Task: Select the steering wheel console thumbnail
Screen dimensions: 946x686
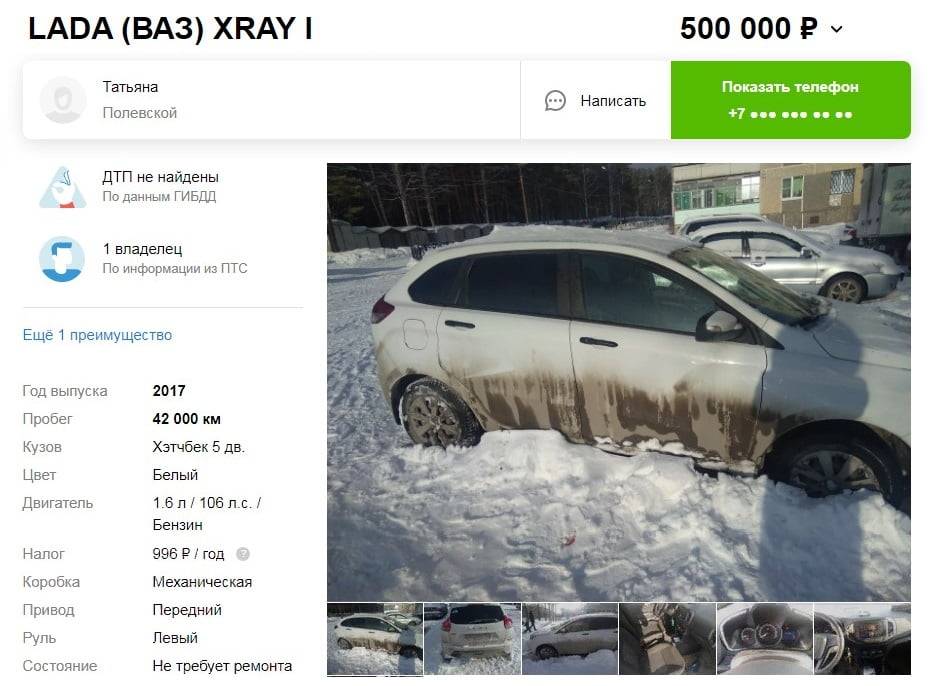Action: (x=862, y=639)
